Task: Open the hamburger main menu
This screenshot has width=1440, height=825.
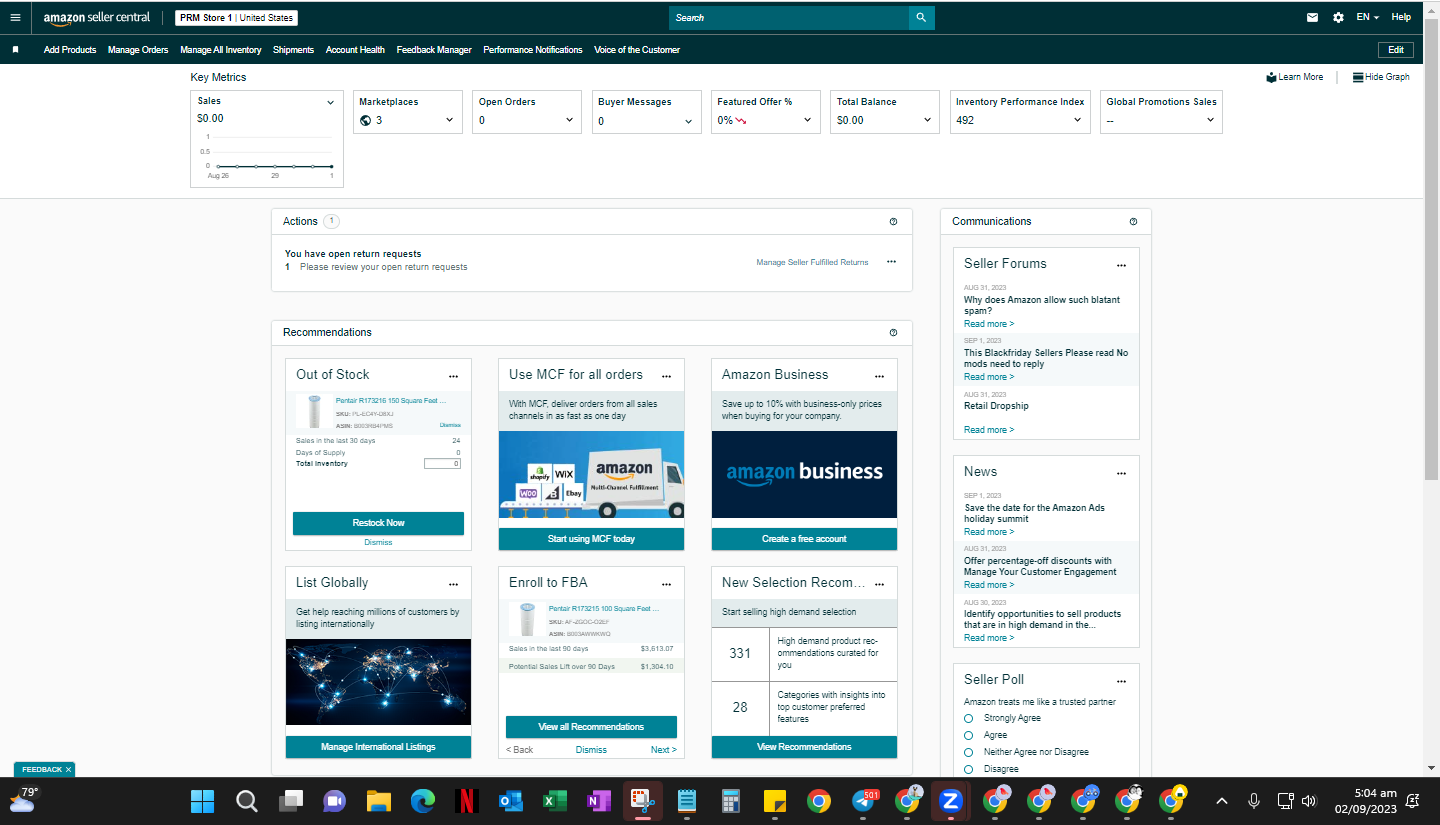Action: 15,17
